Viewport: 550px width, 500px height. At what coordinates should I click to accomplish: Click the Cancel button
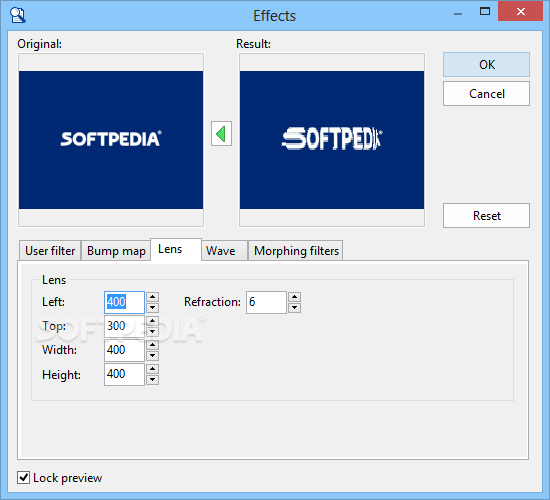[x=486, y=94]
